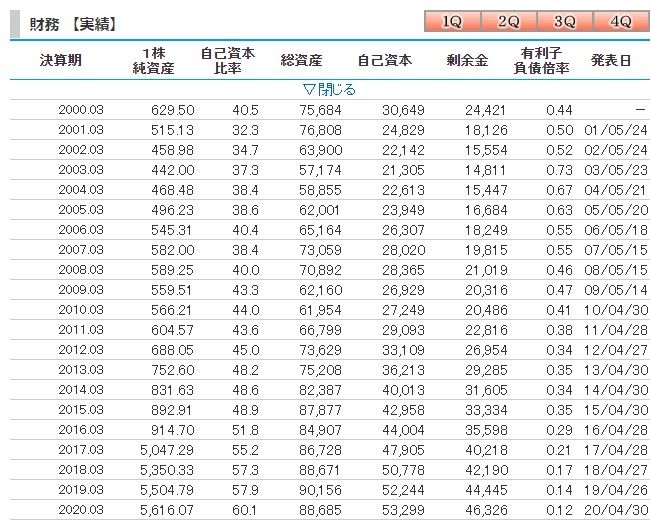The height and width of the screenshot is (520, 651).
Task: Select period cell 2017.03
Action: coord(81,449)
